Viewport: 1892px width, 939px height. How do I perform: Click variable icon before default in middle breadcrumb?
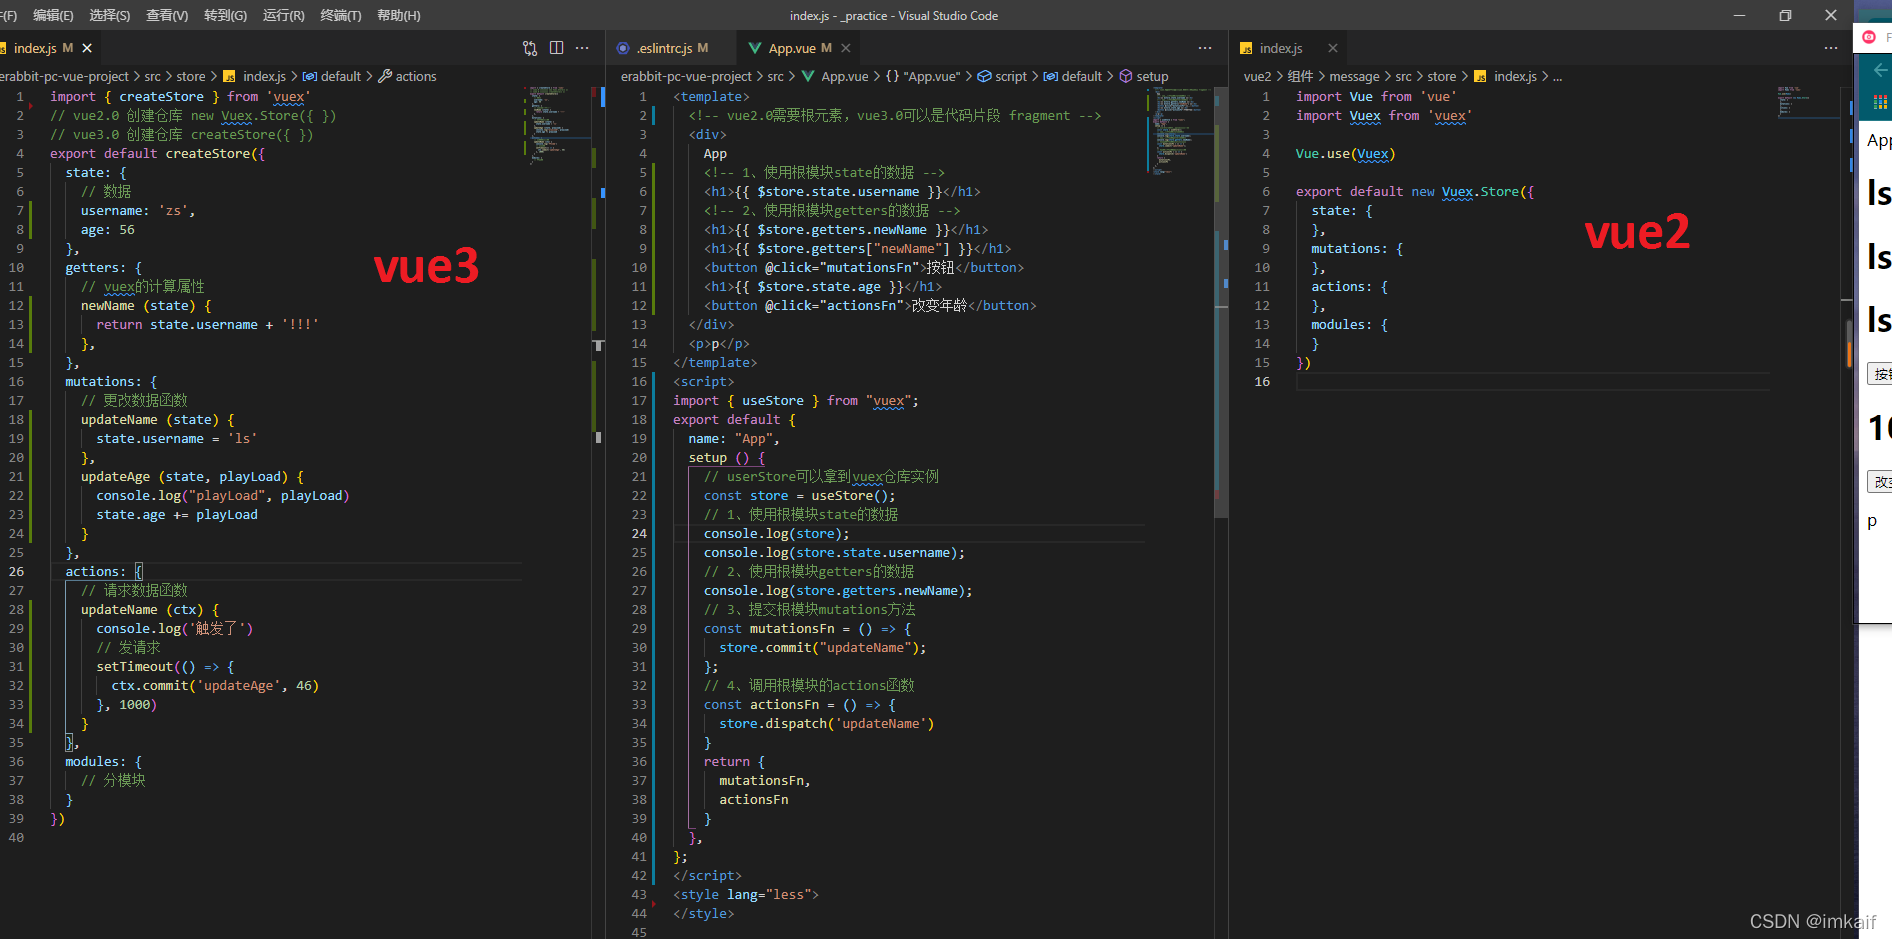point(1051,76)
